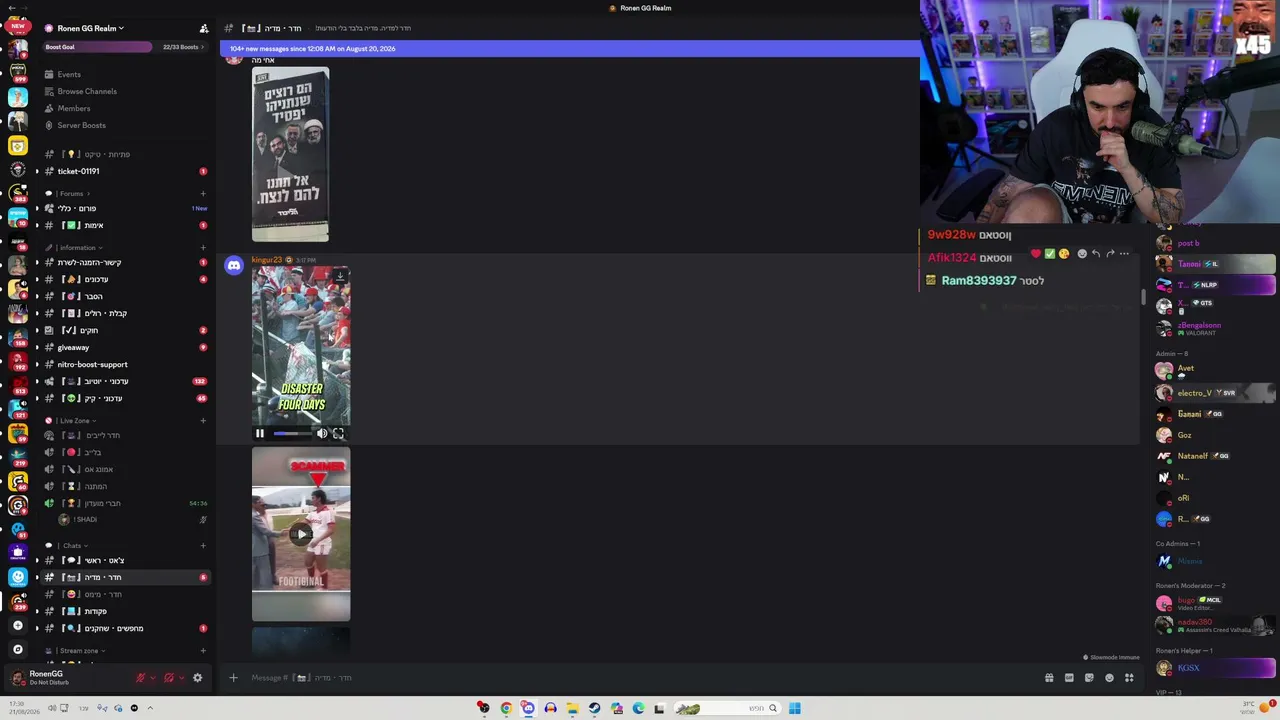Open Browse Channels
The height and width of the screenshot is (720, 1280).
click(x=87, y=91)
